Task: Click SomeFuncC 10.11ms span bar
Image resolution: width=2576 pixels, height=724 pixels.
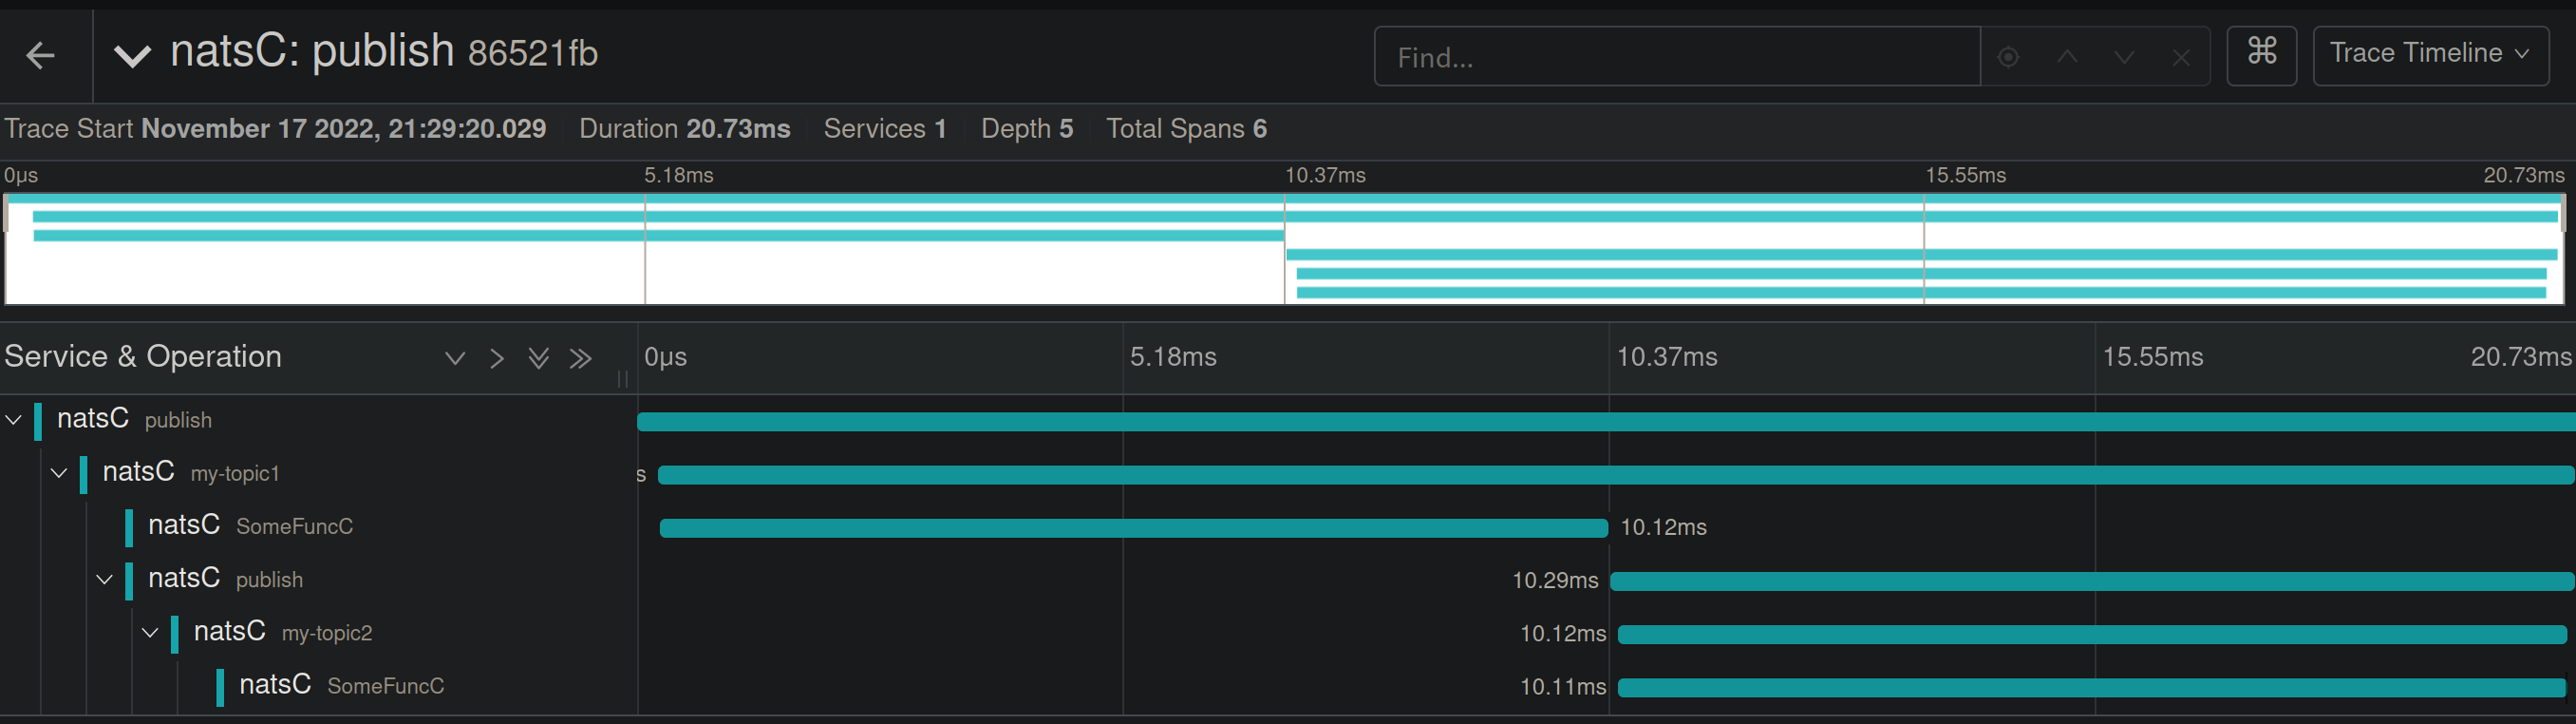Action: coord(2092,688)
